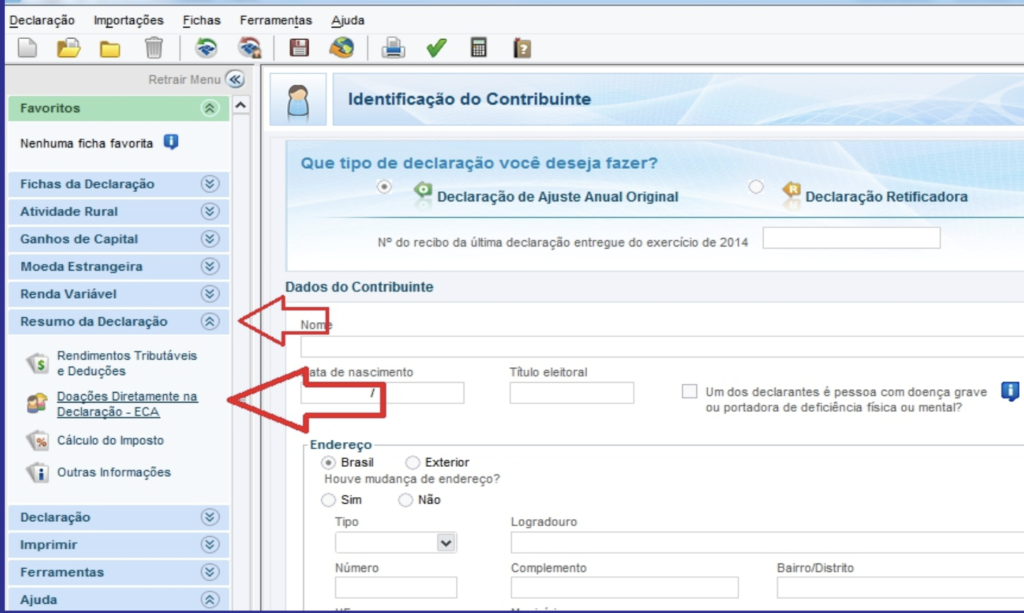Expand the Imprimir sidebar section
Image resolution: width=1024 pixels, height=613 pixels.
pyautogui.click(x=210, y=544)
